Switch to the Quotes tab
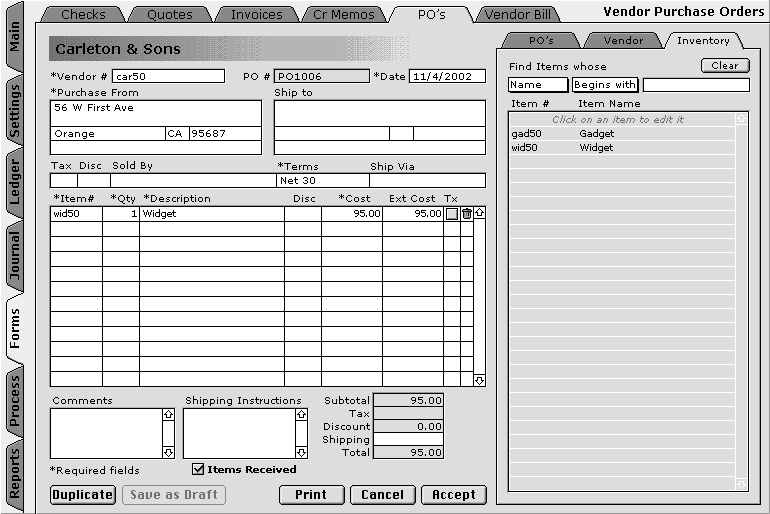Viewport: 770px width, 514px height. pos(170,15)
